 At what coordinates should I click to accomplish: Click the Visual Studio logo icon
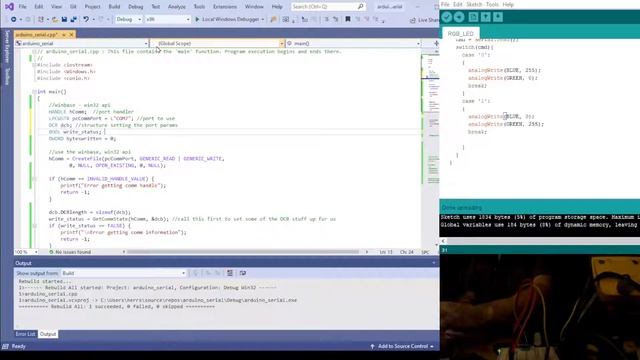9,7
